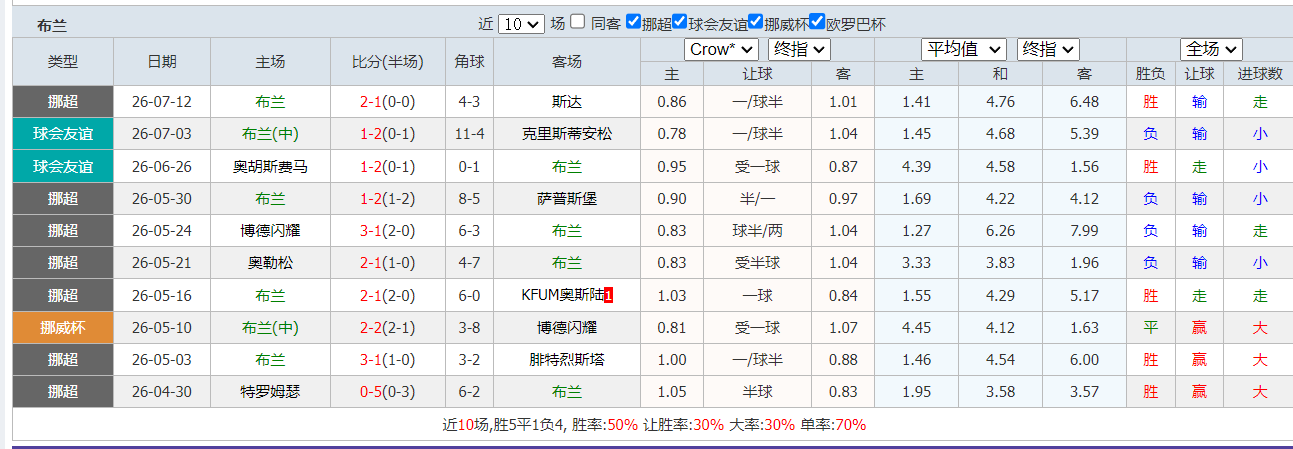This screenshot has height=449, width=1293.
Task: Open the 克里斯蒂安松 team link
Action: point(567,134)
